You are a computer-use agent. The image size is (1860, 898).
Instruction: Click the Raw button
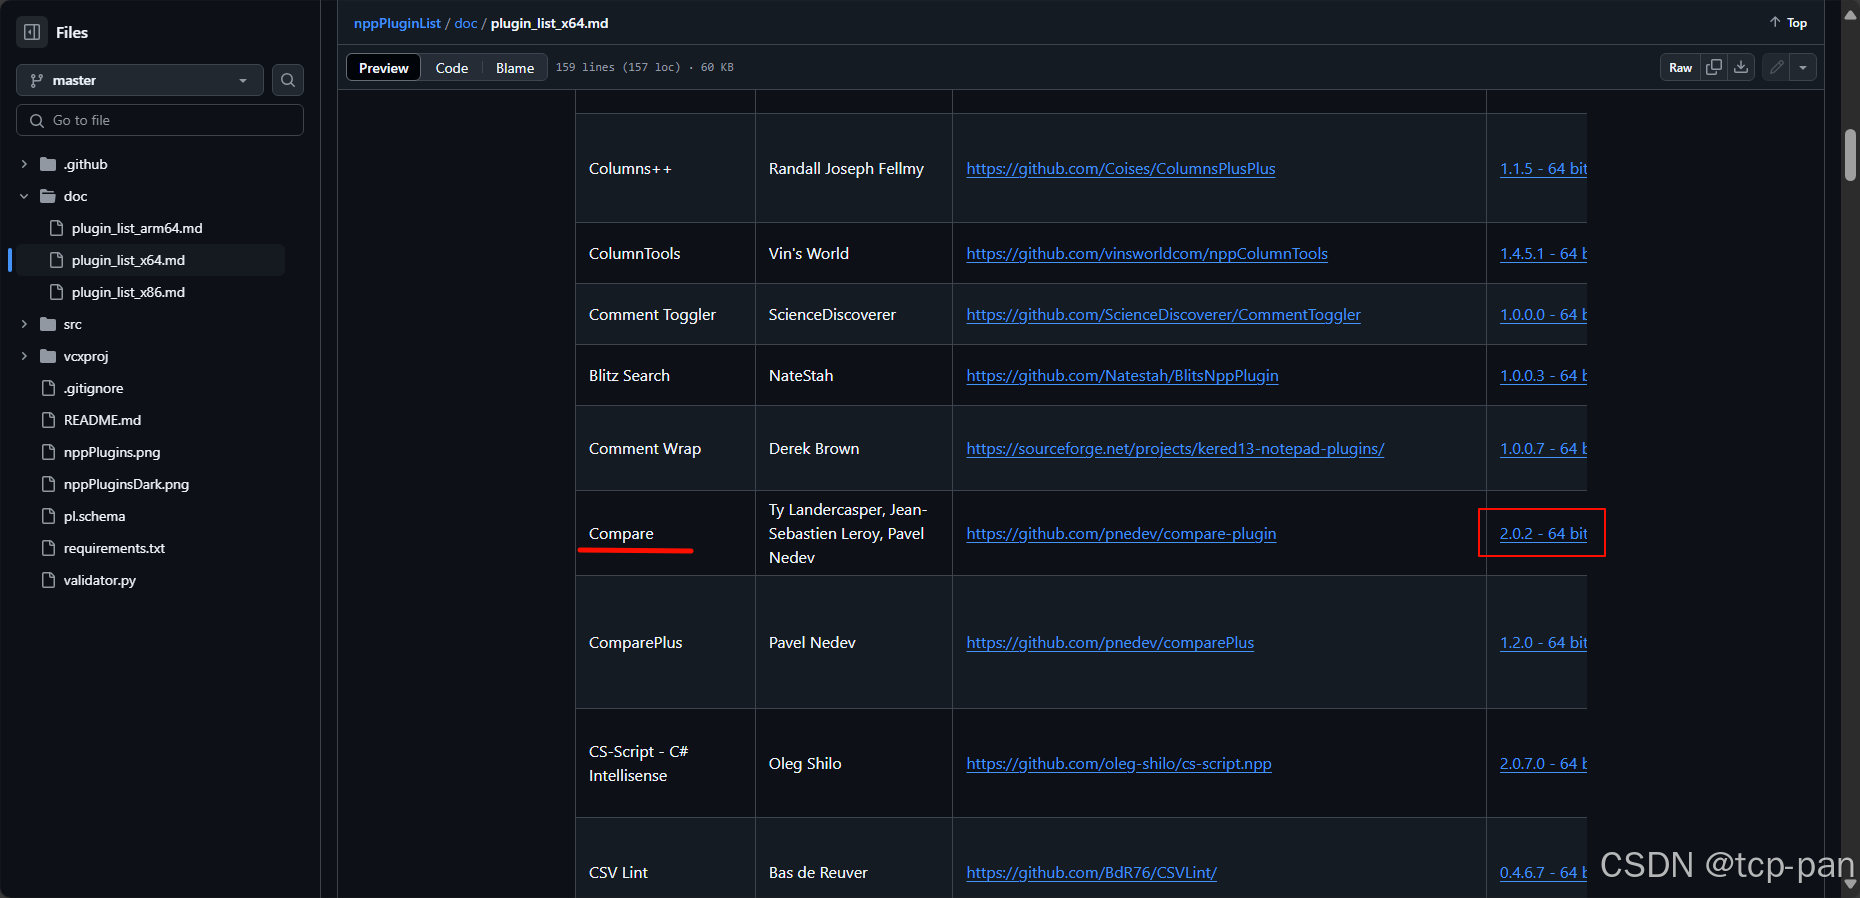pos(1680,67)
